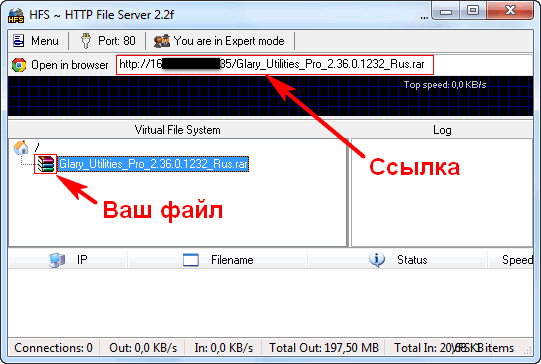This screenshot has width=541, height=364.
Task: Click Out: 0,0 KB/s status entry
Action: click(x=143, y=347)
